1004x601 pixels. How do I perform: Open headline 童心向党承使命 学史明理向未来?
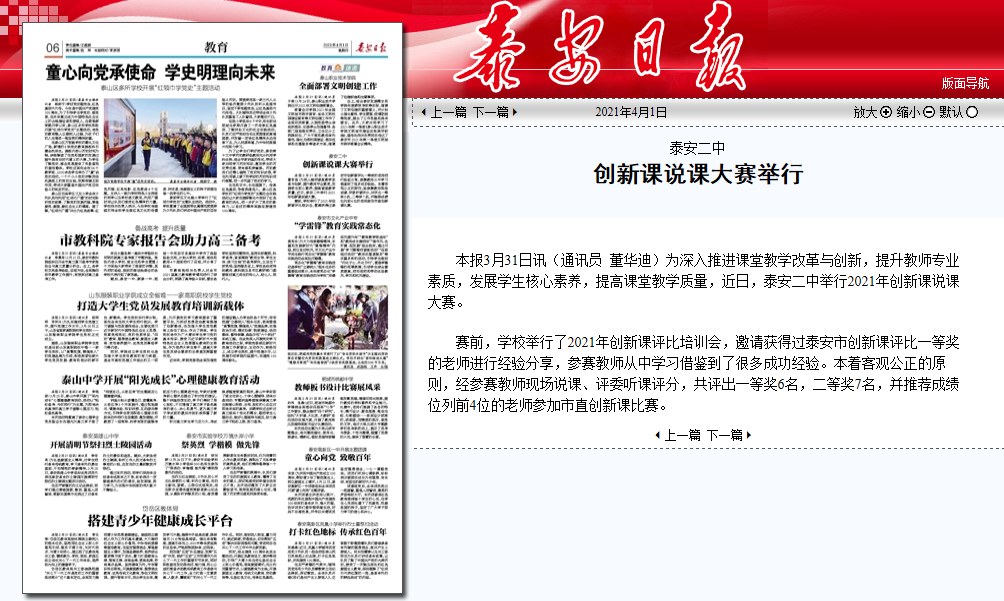[x=160, y=72]
